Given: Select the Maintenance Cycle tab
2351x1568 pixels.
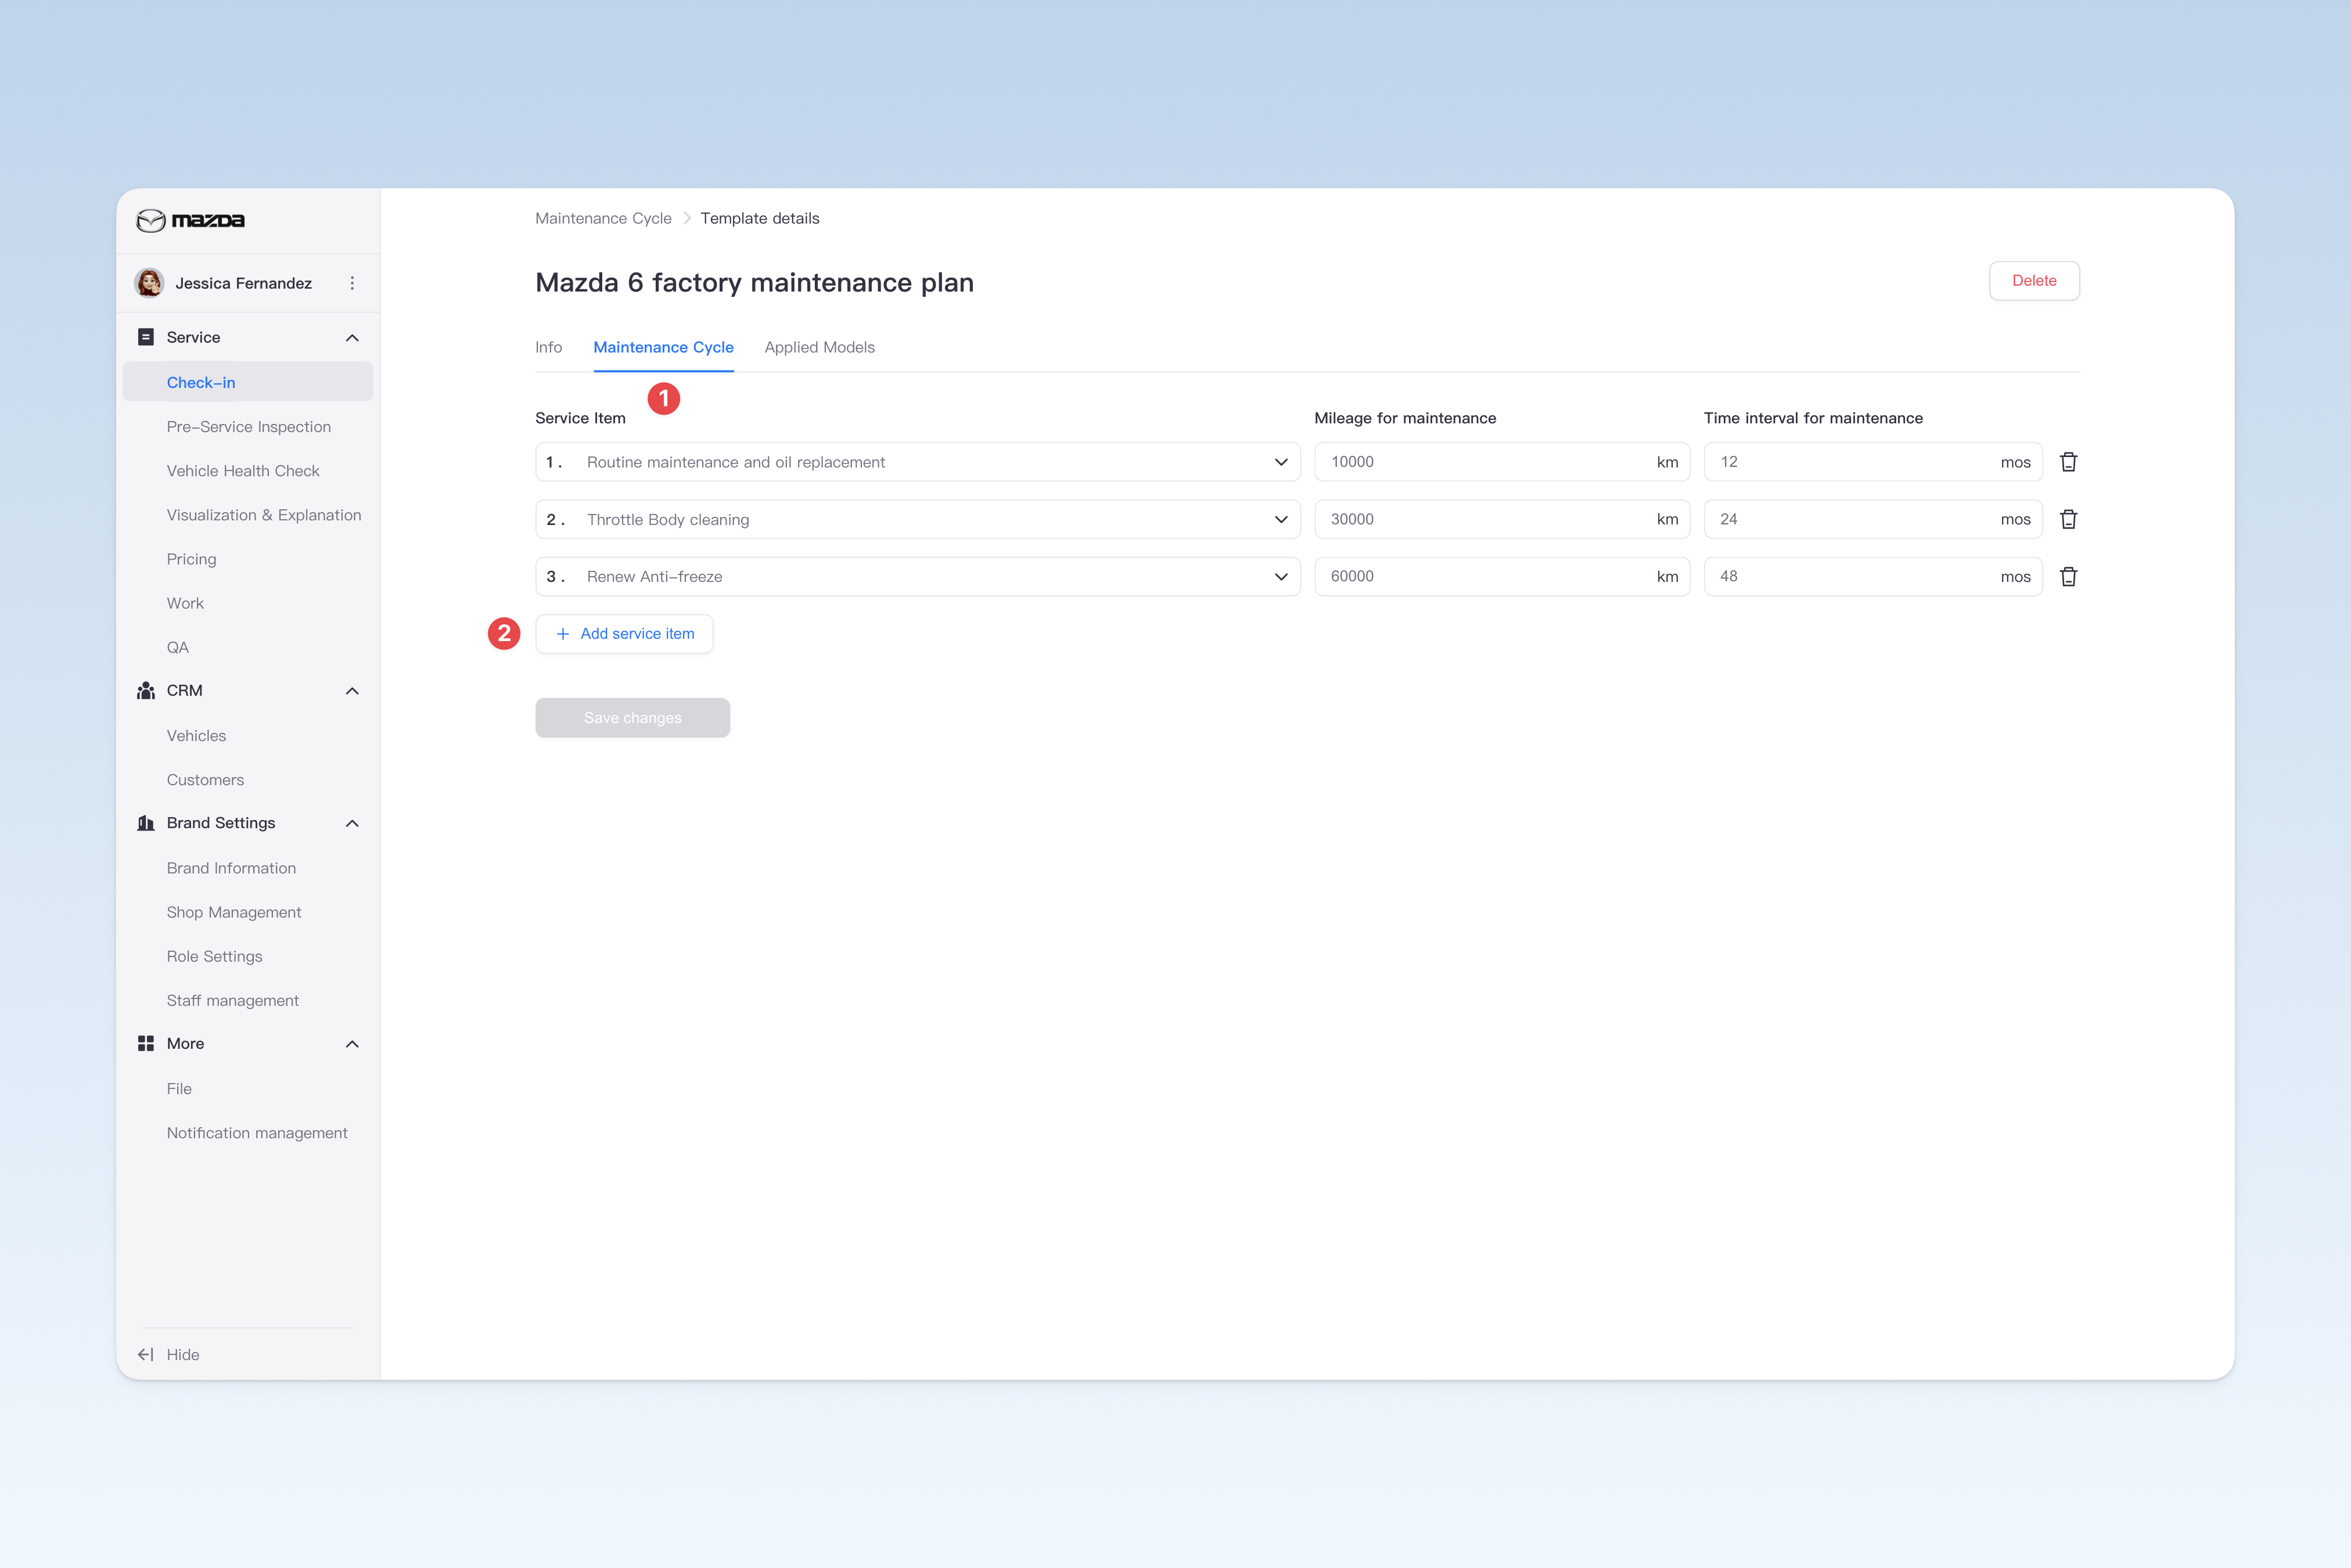Looking at the screenshot, I should pos(663,347).
